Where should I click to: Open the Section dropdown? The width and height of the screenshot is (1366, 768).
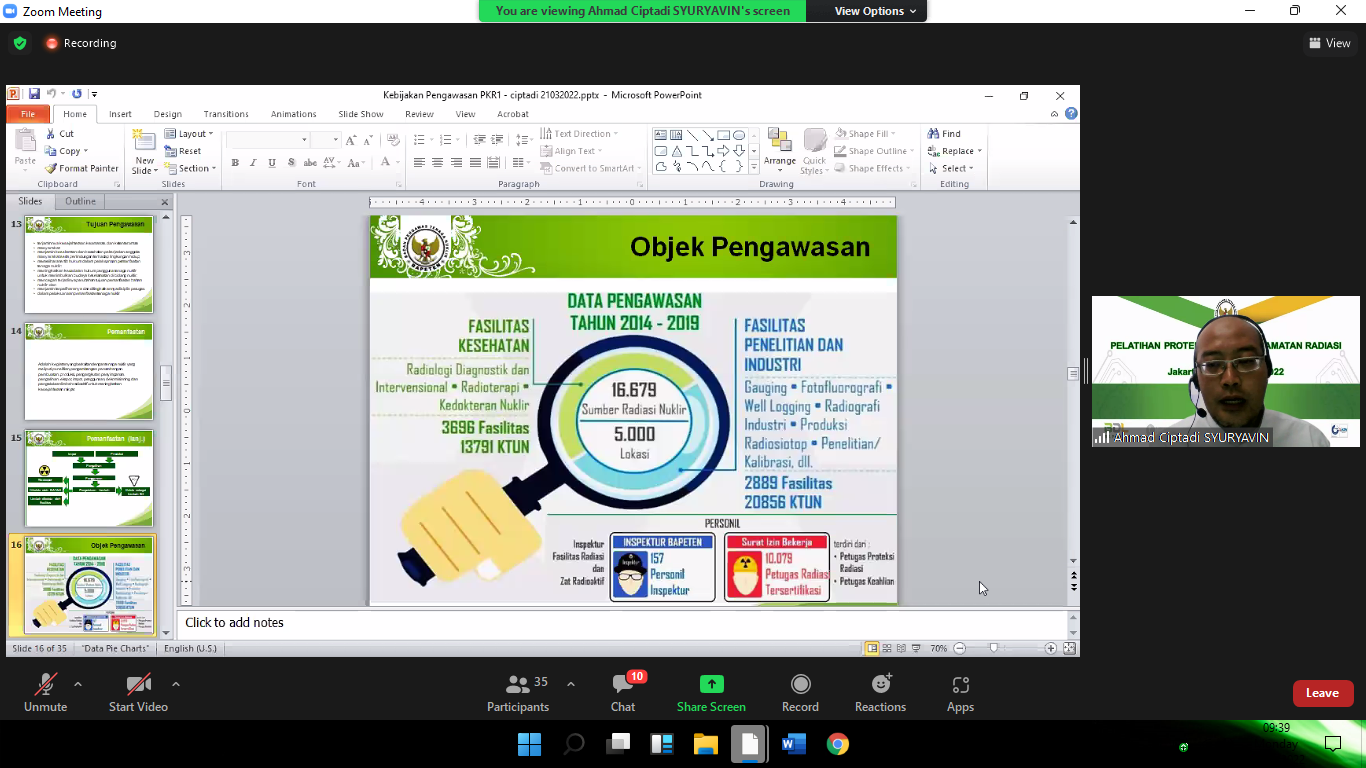(x=190, y=168)
